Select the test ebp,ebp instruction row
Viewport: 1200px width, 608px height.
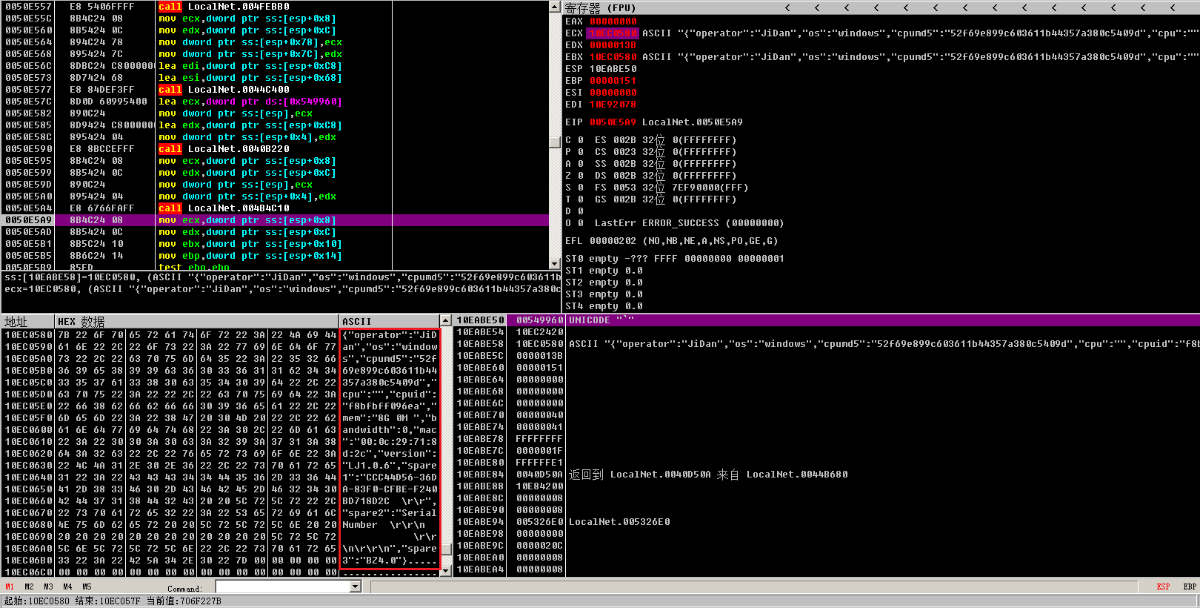275,268
